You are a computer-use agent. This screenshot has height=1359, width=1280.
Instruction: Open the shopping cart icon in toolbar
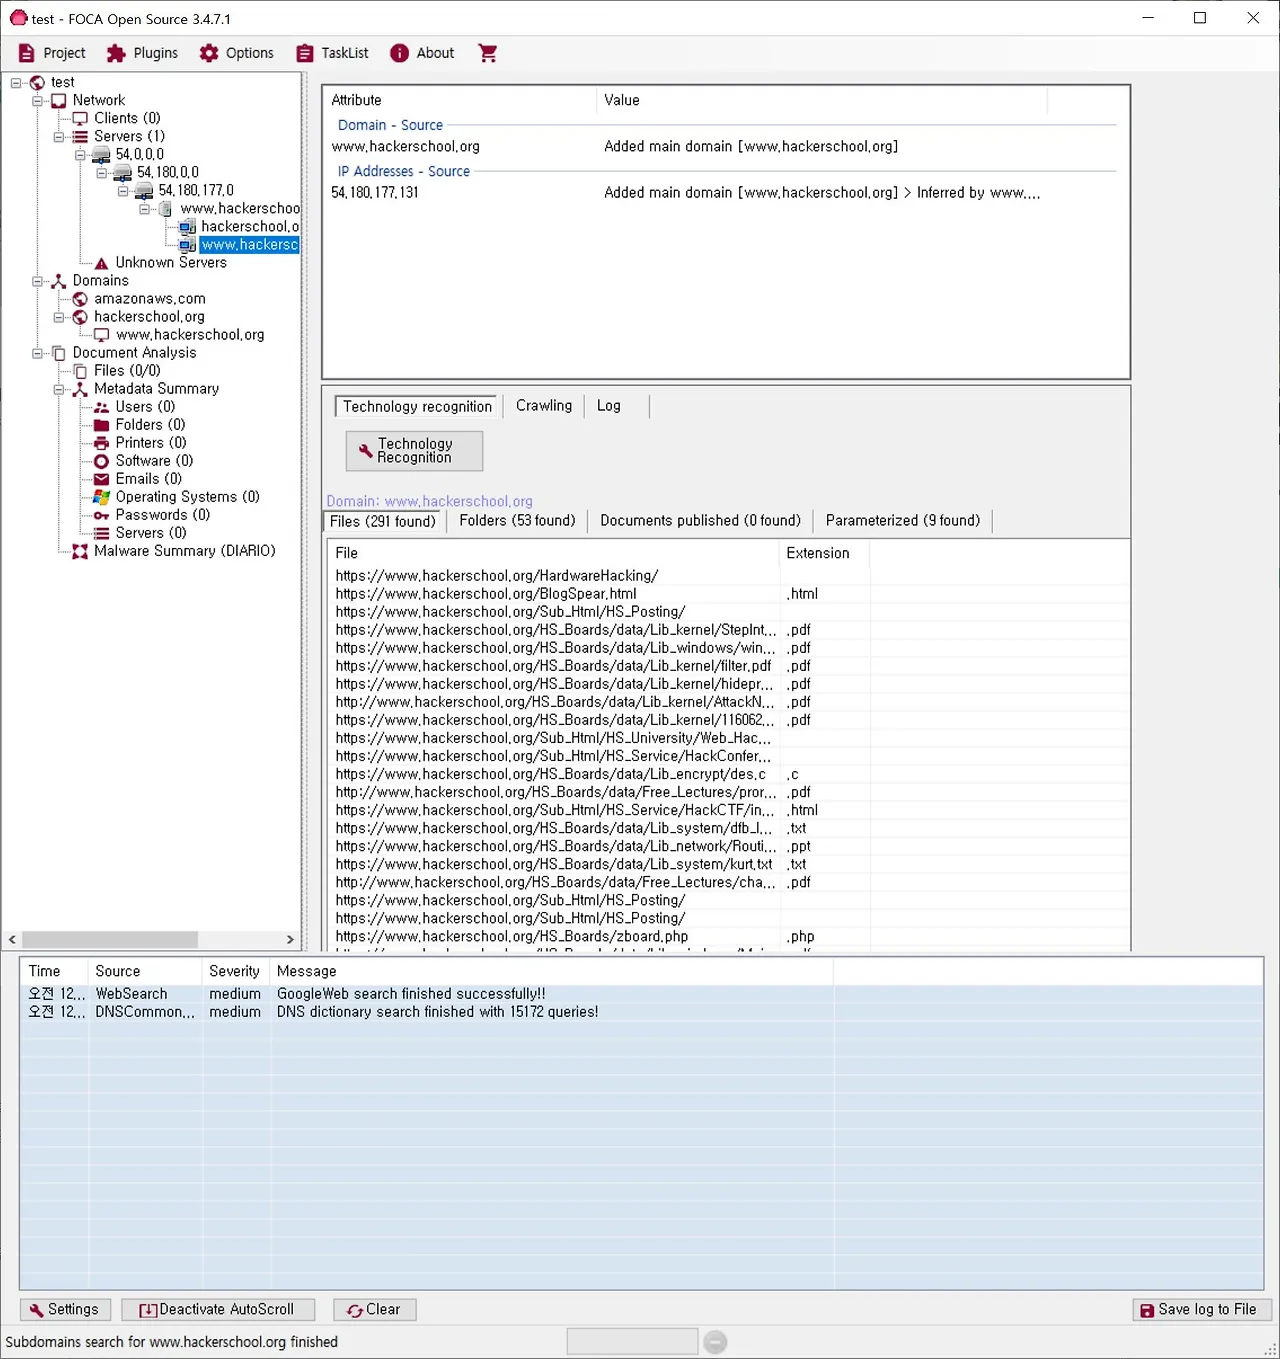[x=488, y=53]
